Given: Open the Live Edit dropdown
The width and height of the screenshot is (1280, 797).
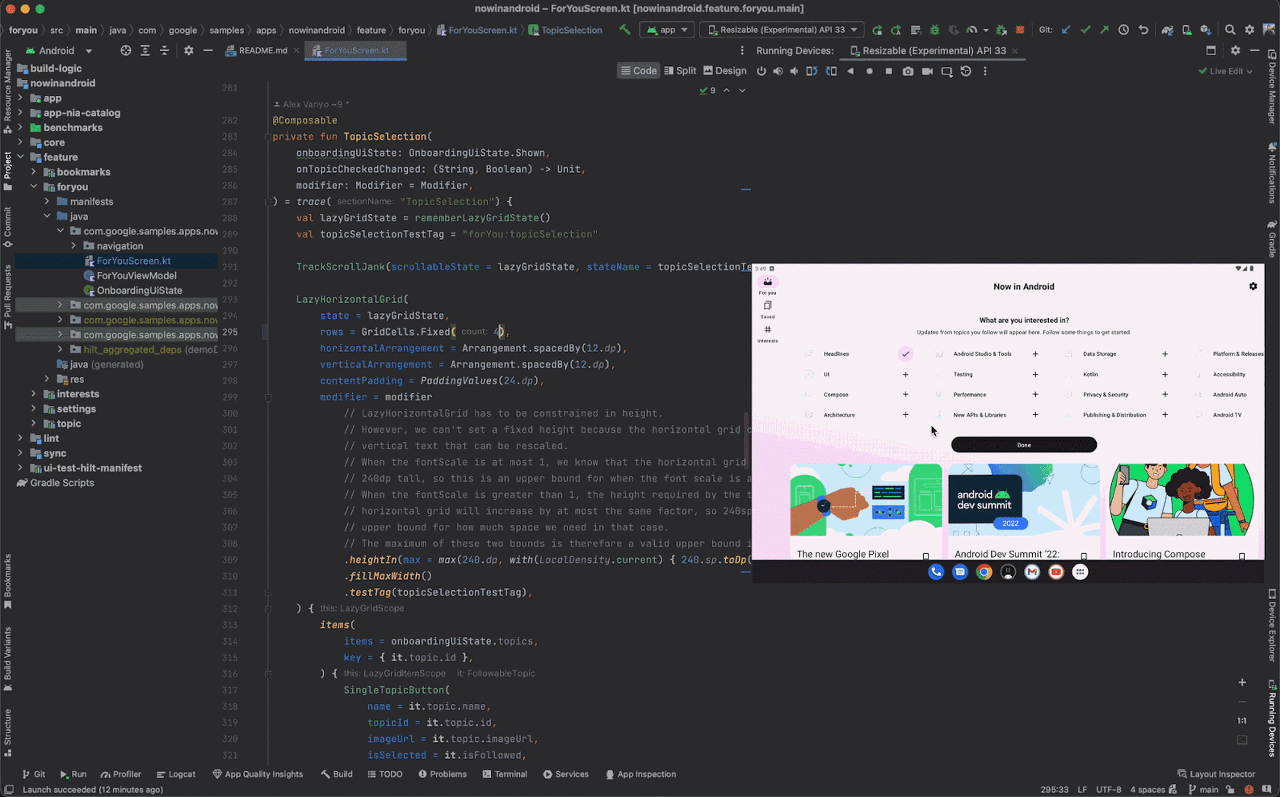Looking at the screenshot, I should [1226, 71].
